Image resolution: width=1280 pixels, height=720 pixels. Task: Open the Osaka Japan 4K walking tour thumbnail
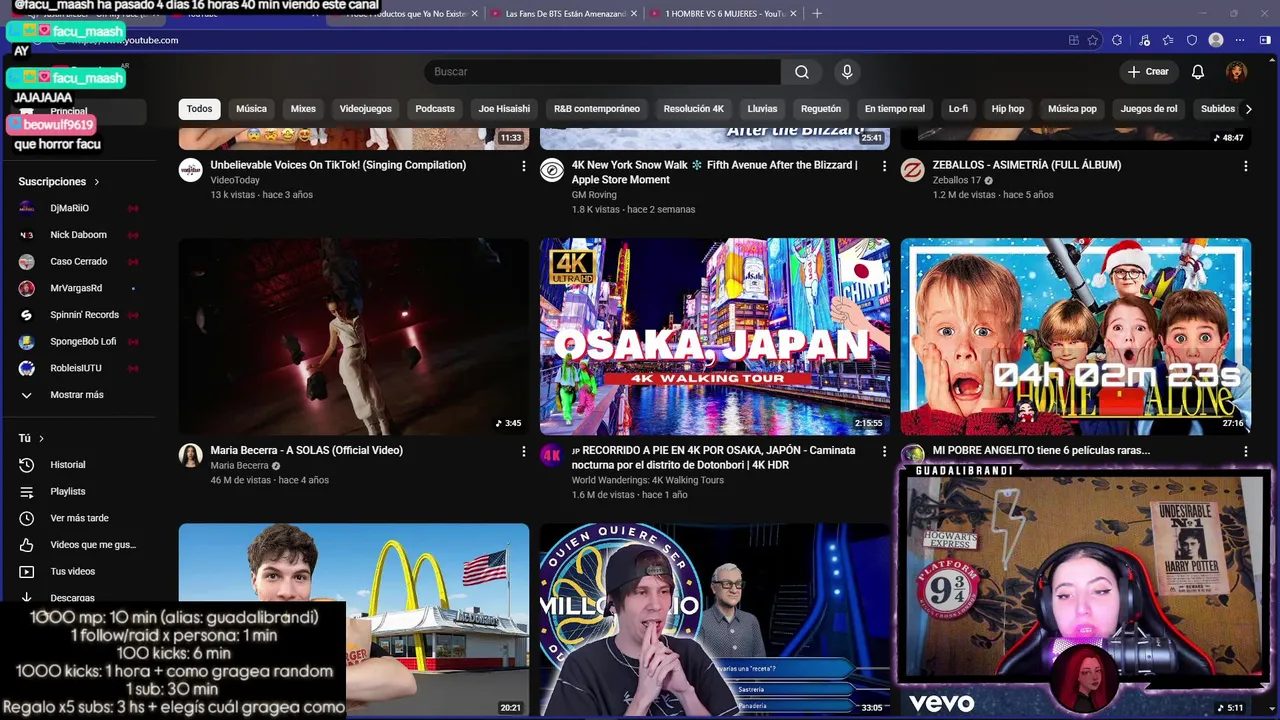tap(714, 336)
